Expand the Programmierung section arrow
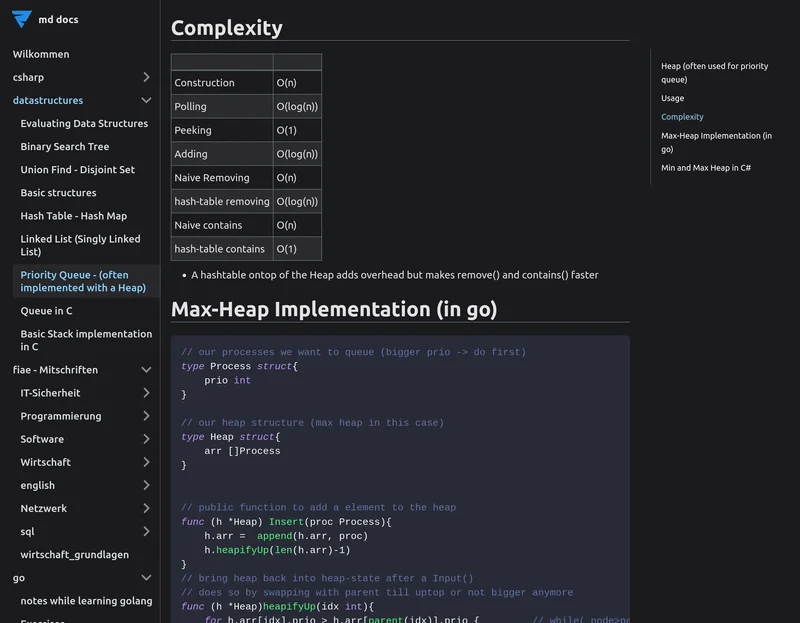Viewport: 800px width, 623px height. [146, 416]
